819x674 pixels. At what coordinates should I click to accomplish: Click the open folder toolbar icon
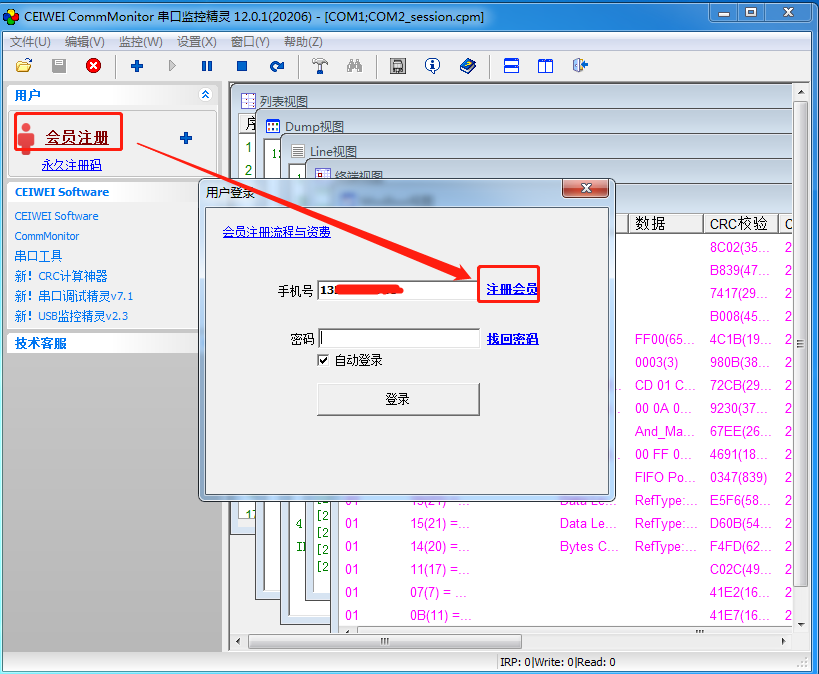[x=24, y=66]
